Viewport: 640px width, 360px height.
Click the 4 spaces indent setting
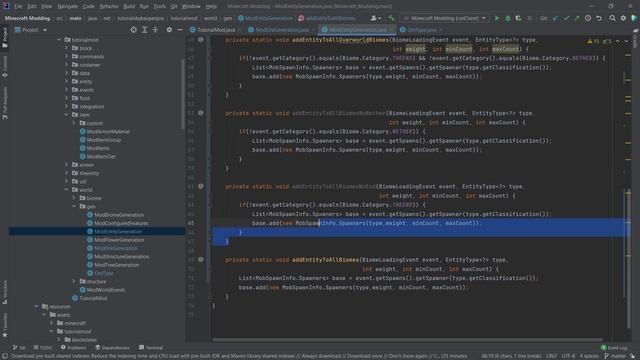[x=589, y=356]
